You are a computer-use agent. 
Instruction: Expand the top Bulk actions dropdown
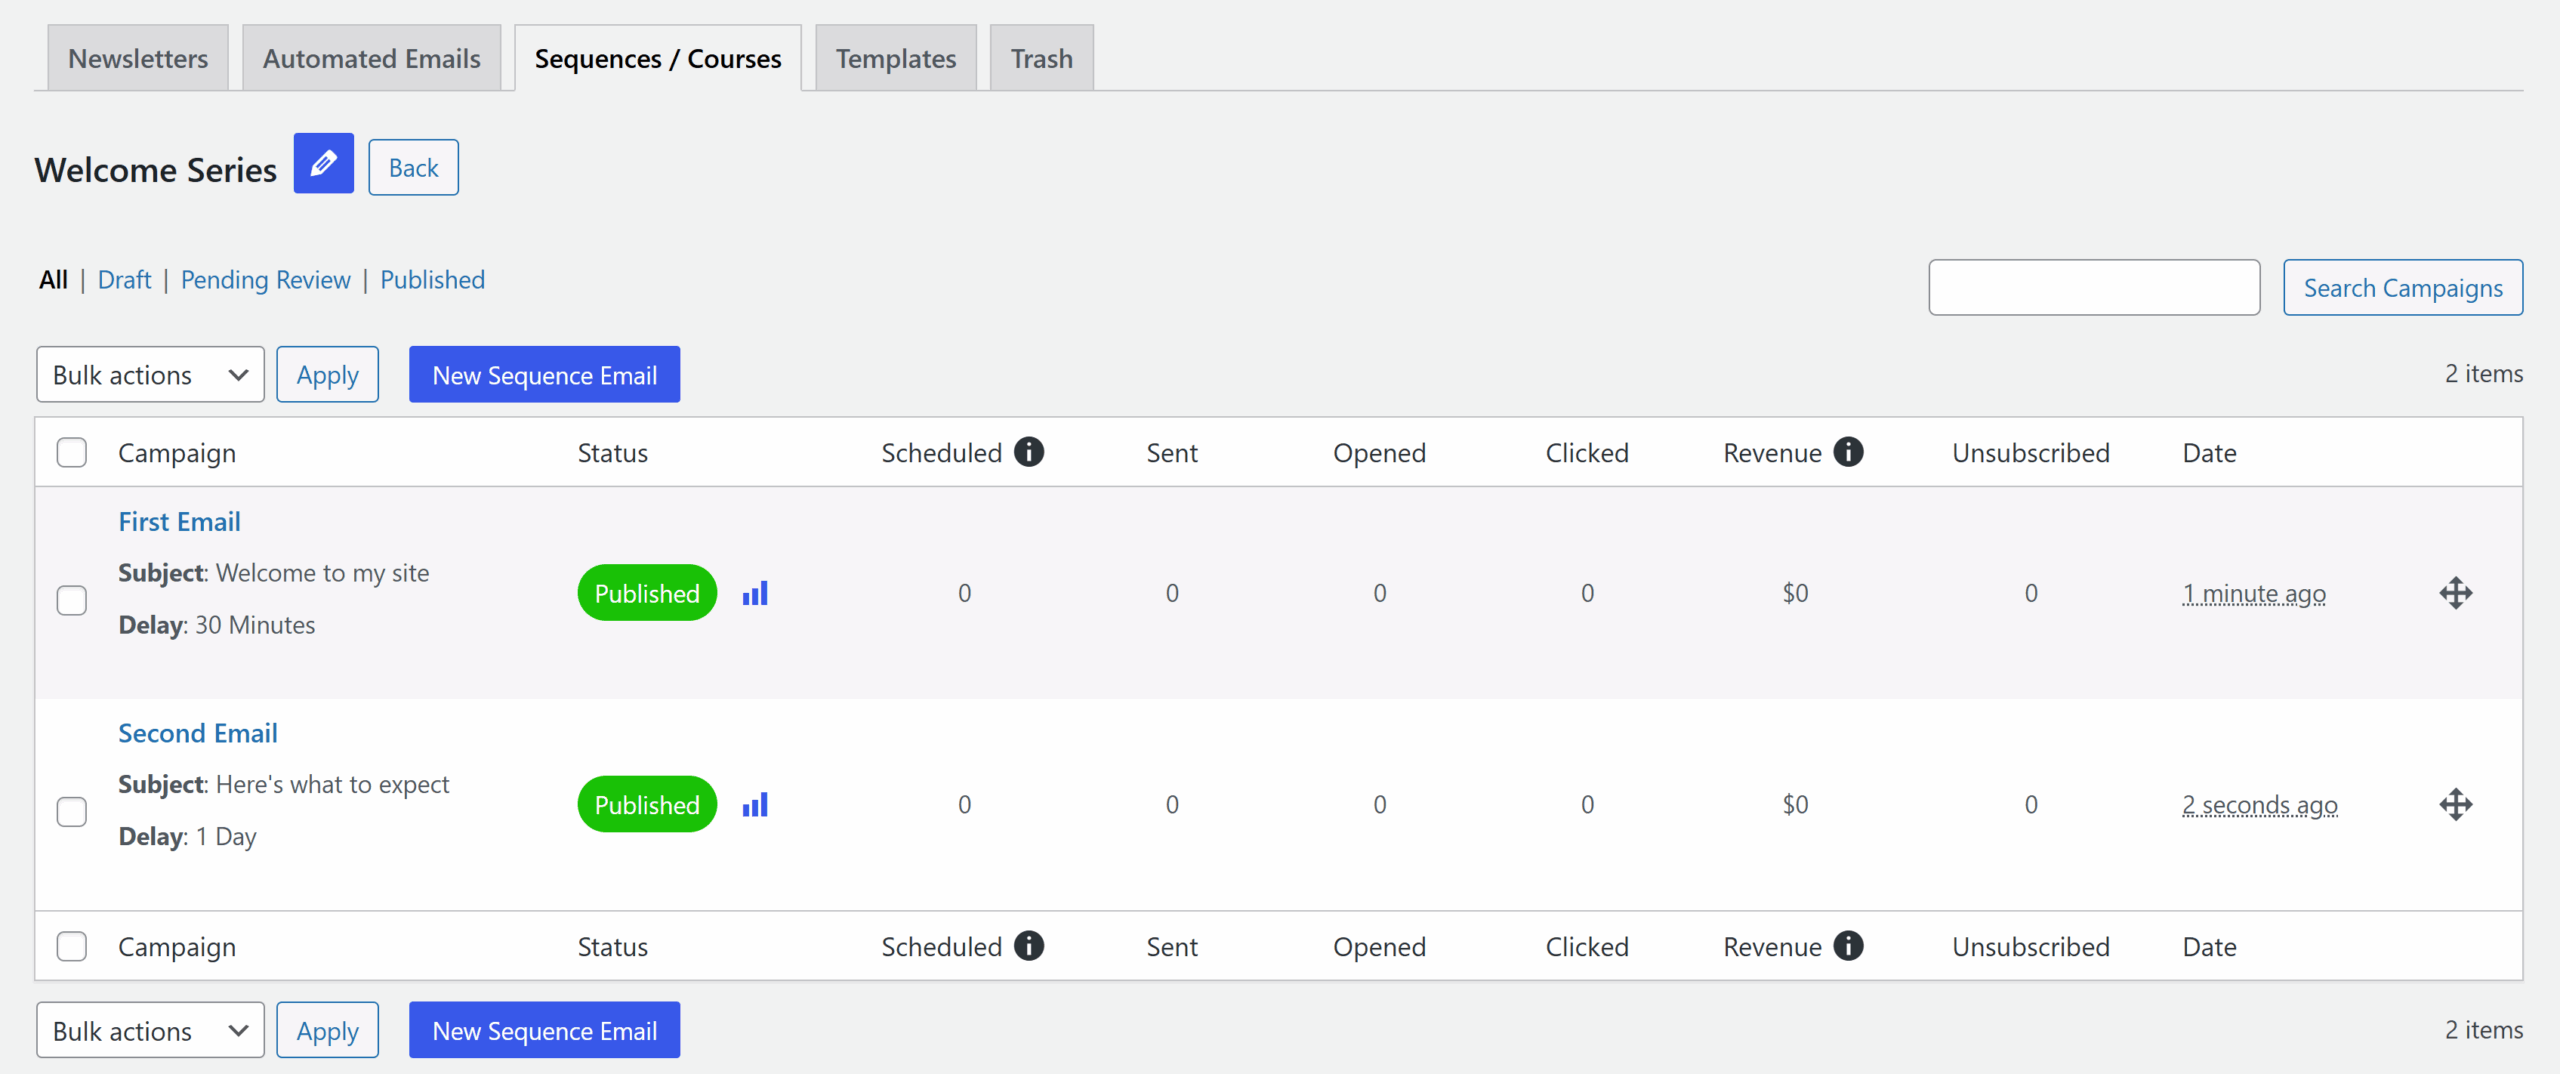coord(150,375)
